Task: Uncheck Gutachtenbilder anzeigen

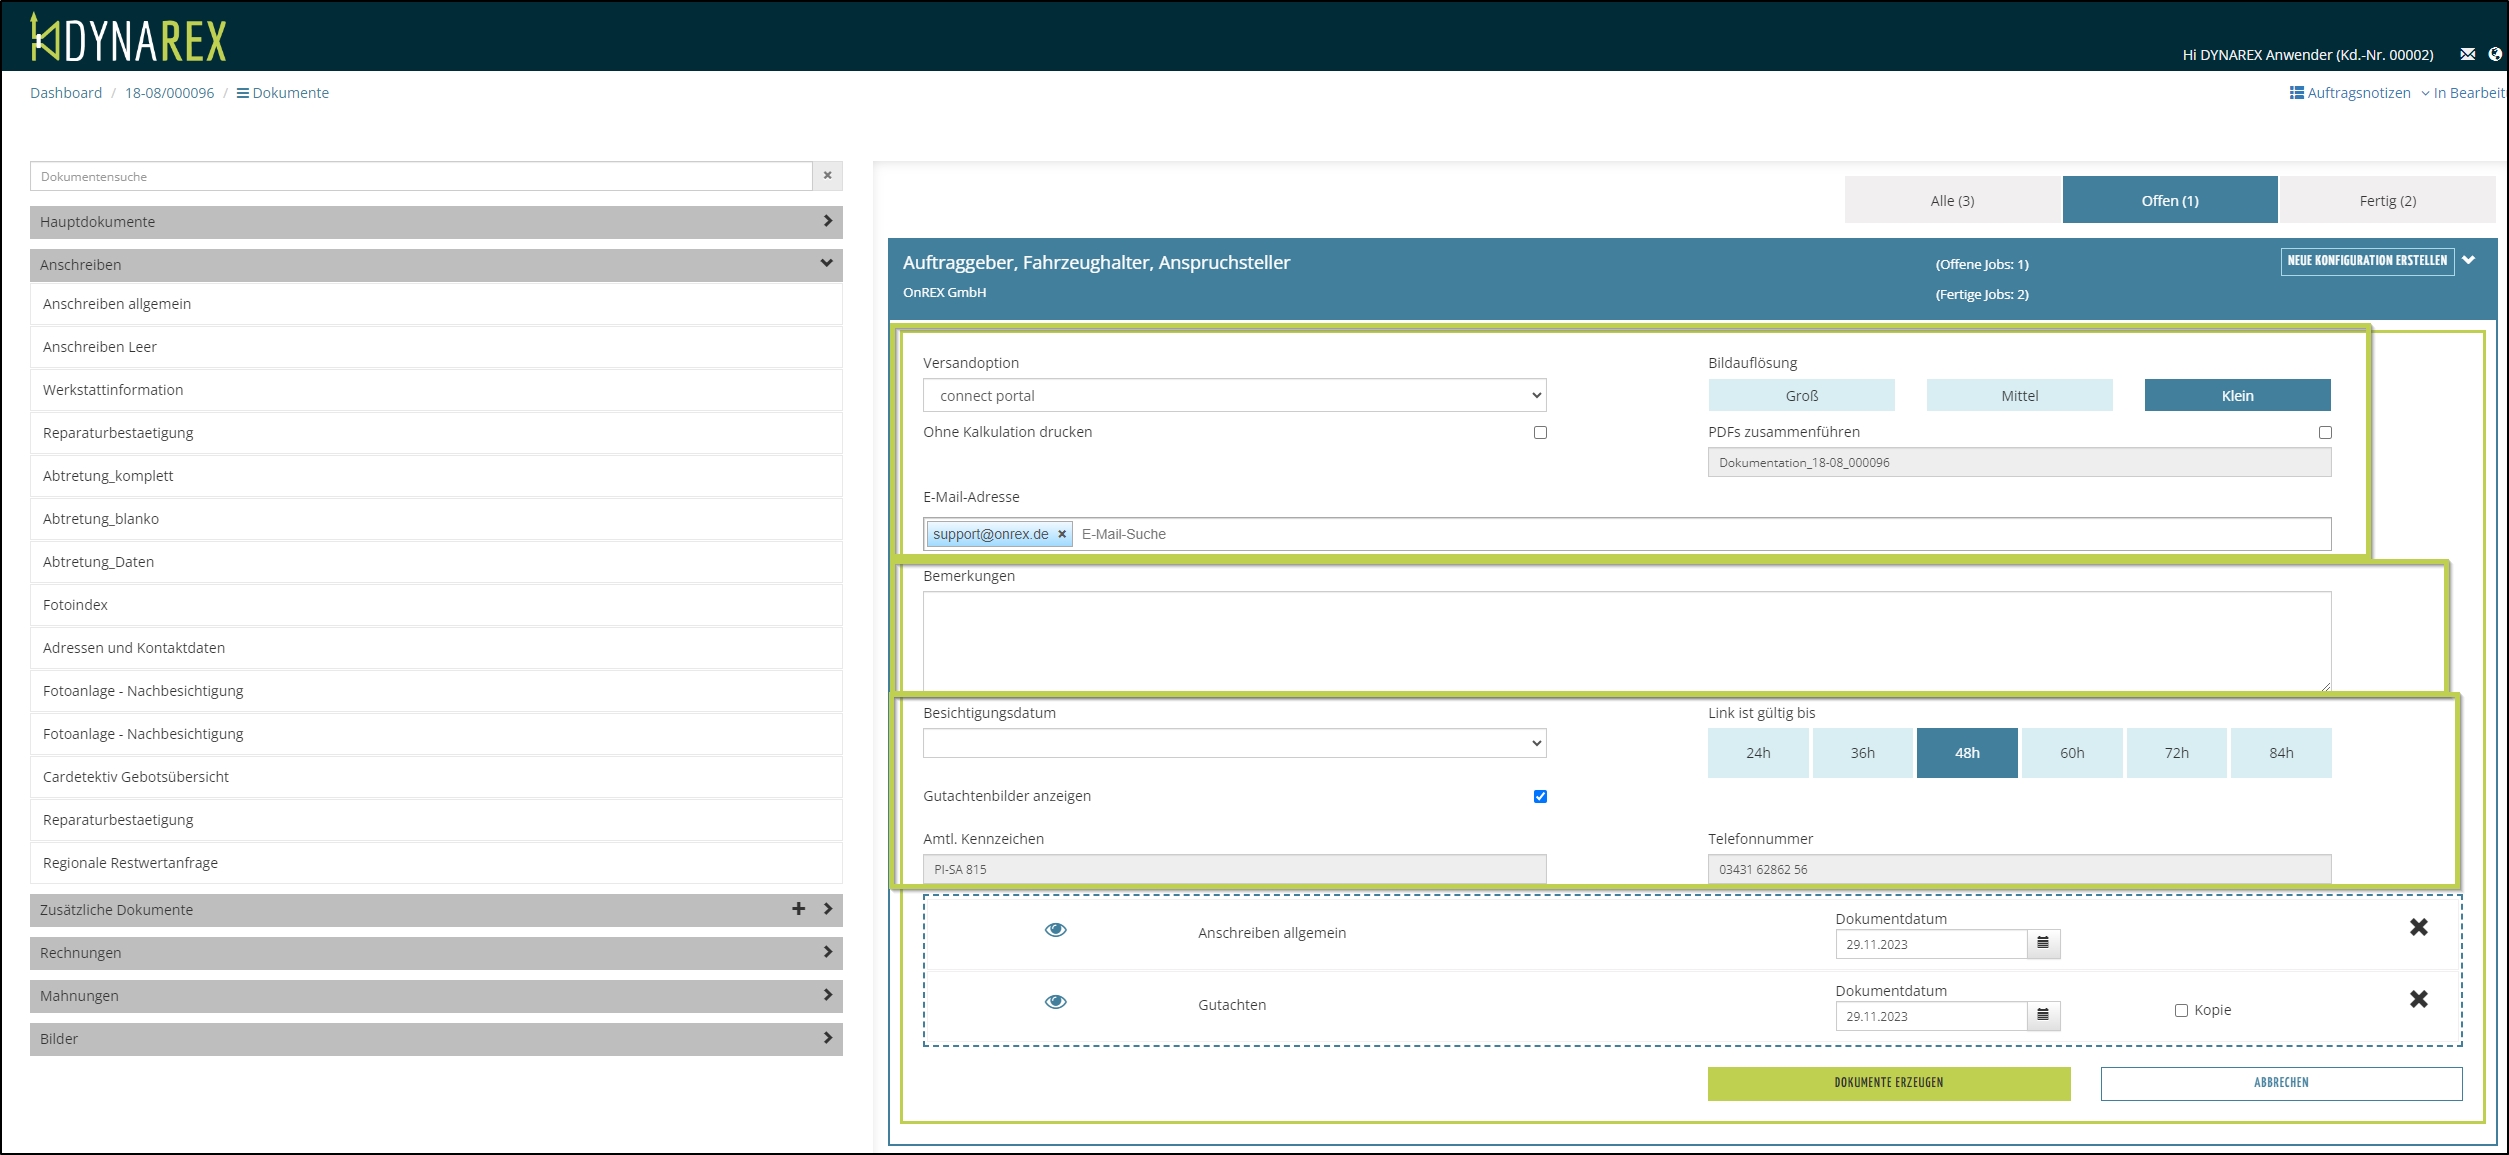Action: 1540,796
